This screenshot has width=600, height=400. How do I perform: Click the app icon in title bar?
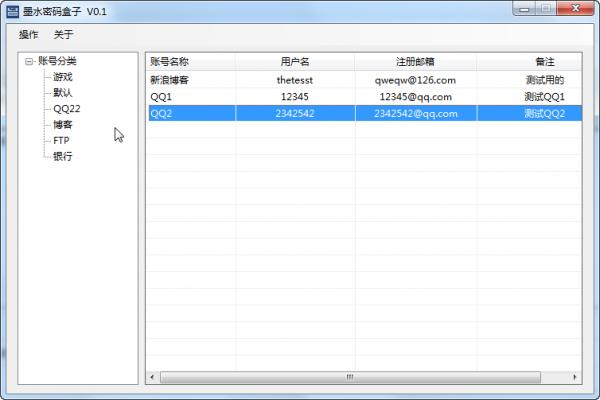tap(12, 10)
